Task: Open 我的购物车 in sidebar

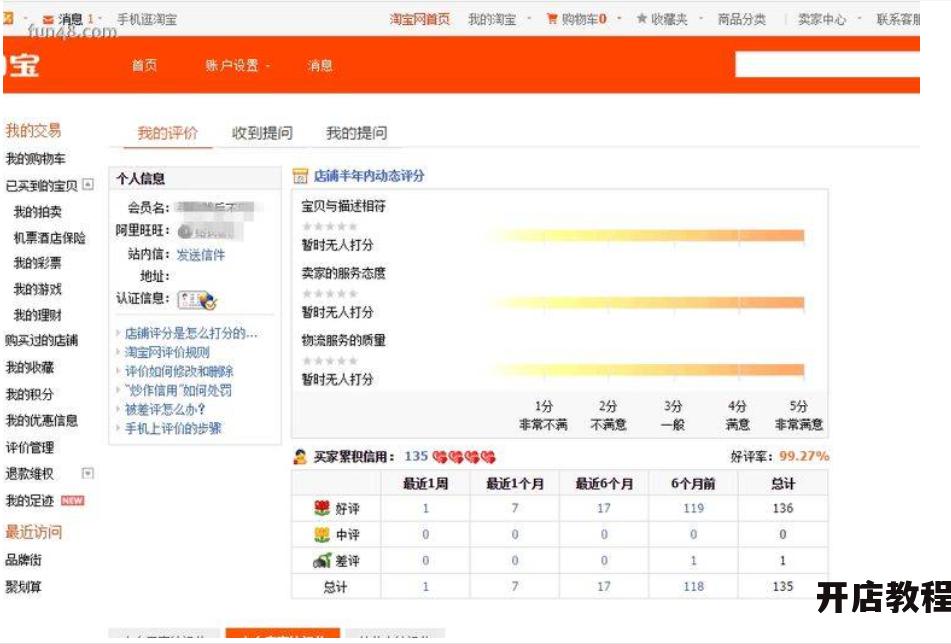Action: (x=35, y=159)
